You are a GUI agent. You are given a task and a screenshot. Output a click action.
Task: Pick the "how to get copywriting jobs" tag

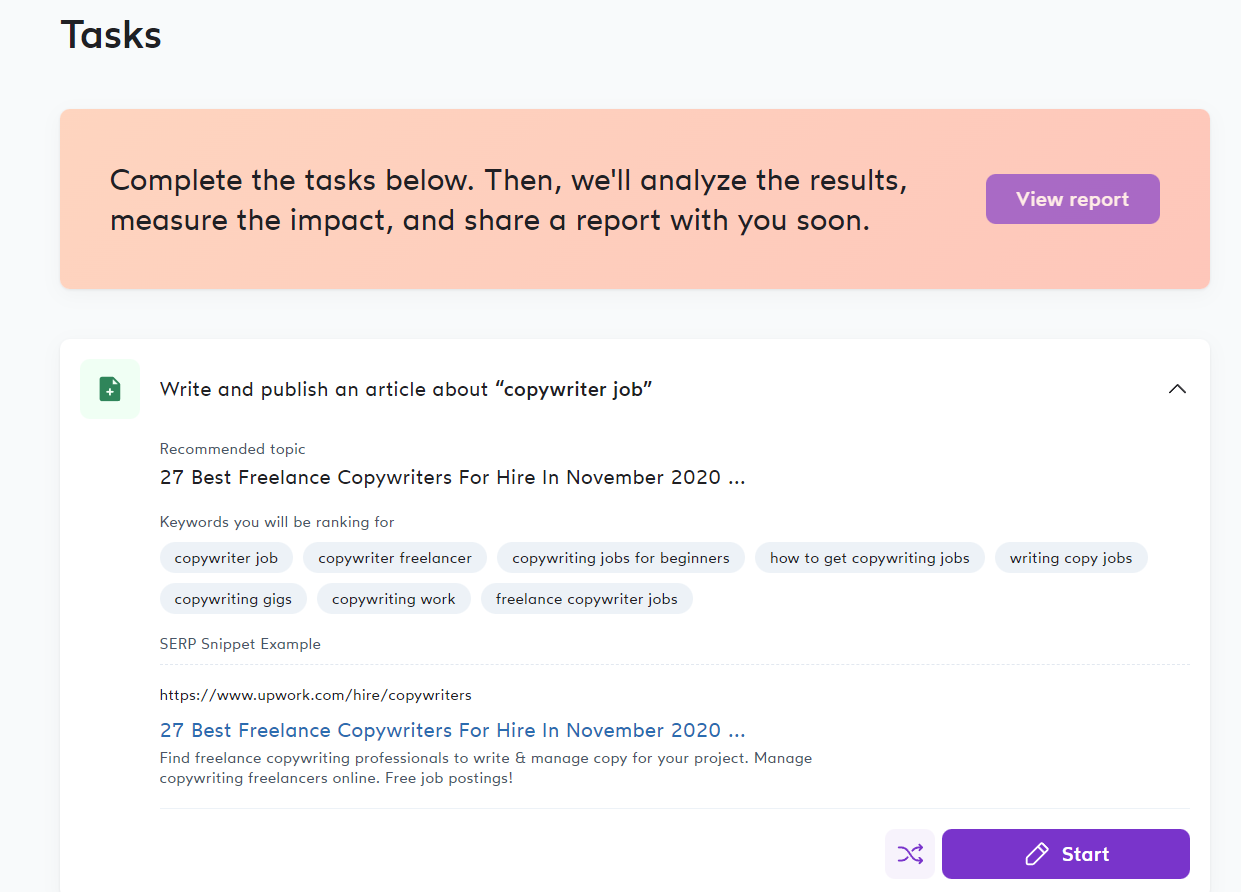coord(870,558)
